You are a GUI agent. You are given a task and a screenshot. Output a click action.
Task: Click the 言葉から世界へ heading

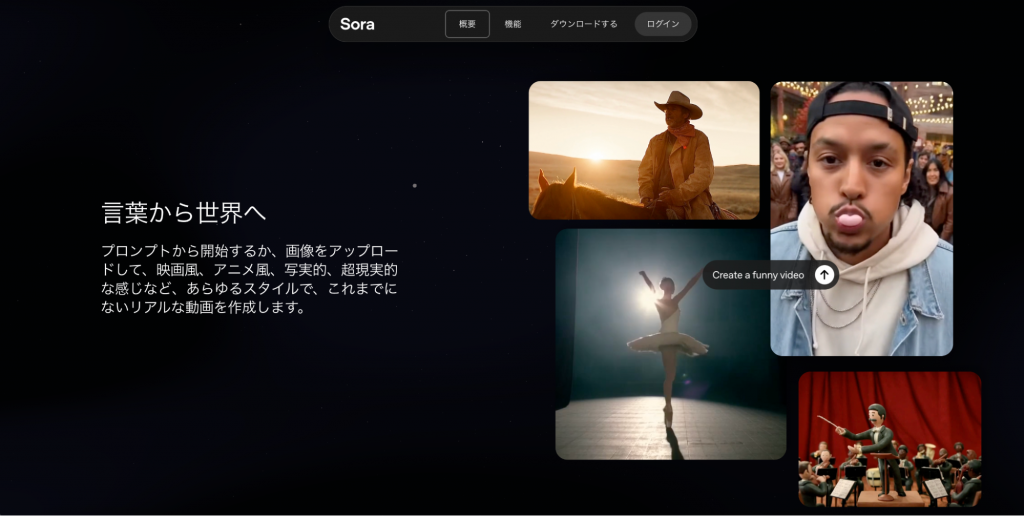pyautogui.click(x=184, y=213)
